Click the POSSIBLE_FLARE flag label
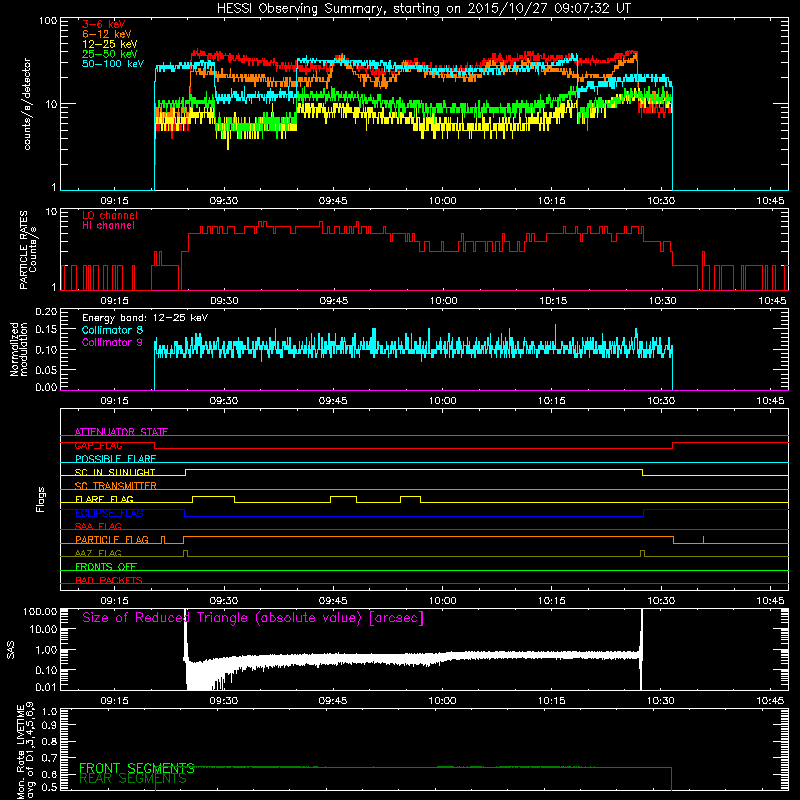Screen dimensions: 800x800 [x=115, y=459]
